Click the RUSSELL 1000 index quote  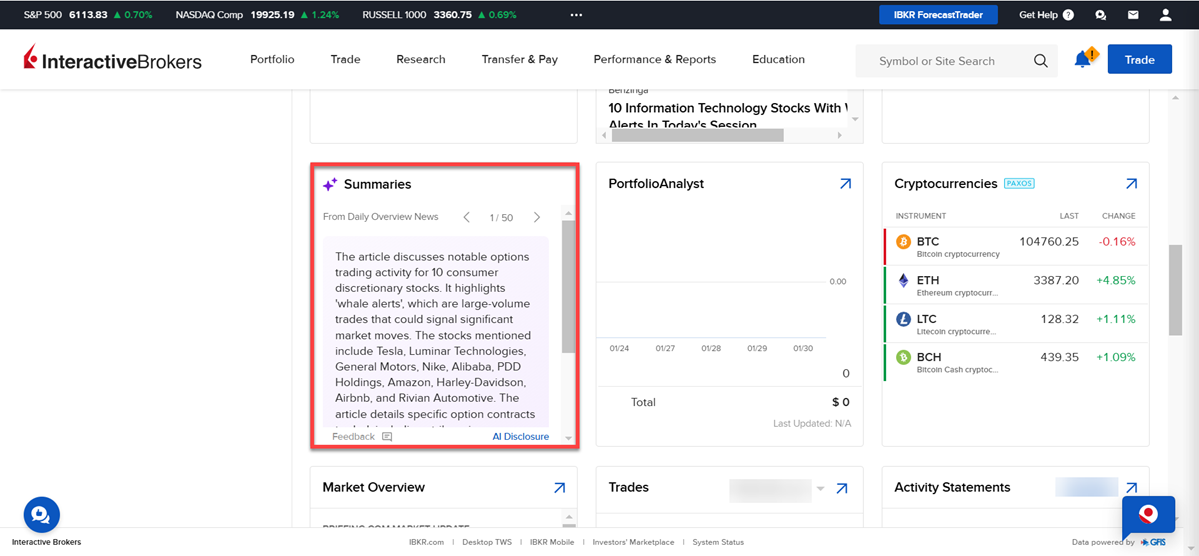439,15
